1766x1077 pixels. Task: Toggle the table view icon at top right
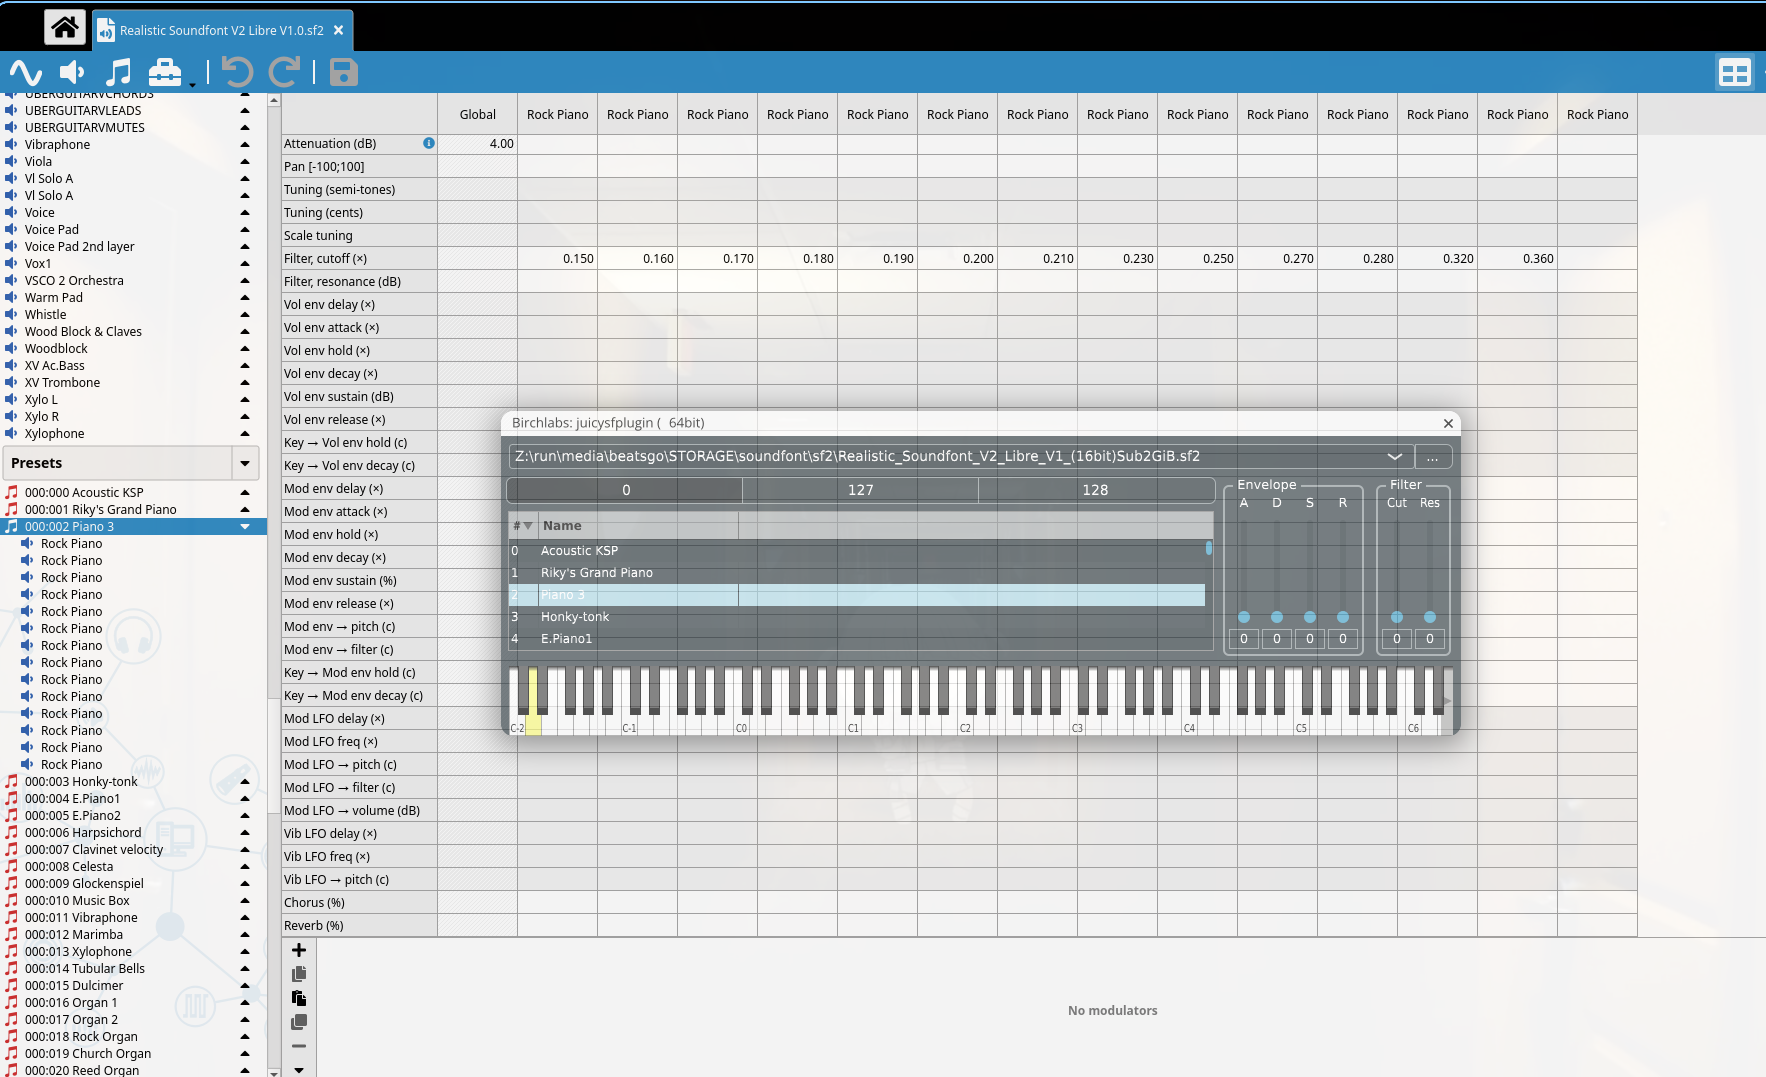(1734, 72)
